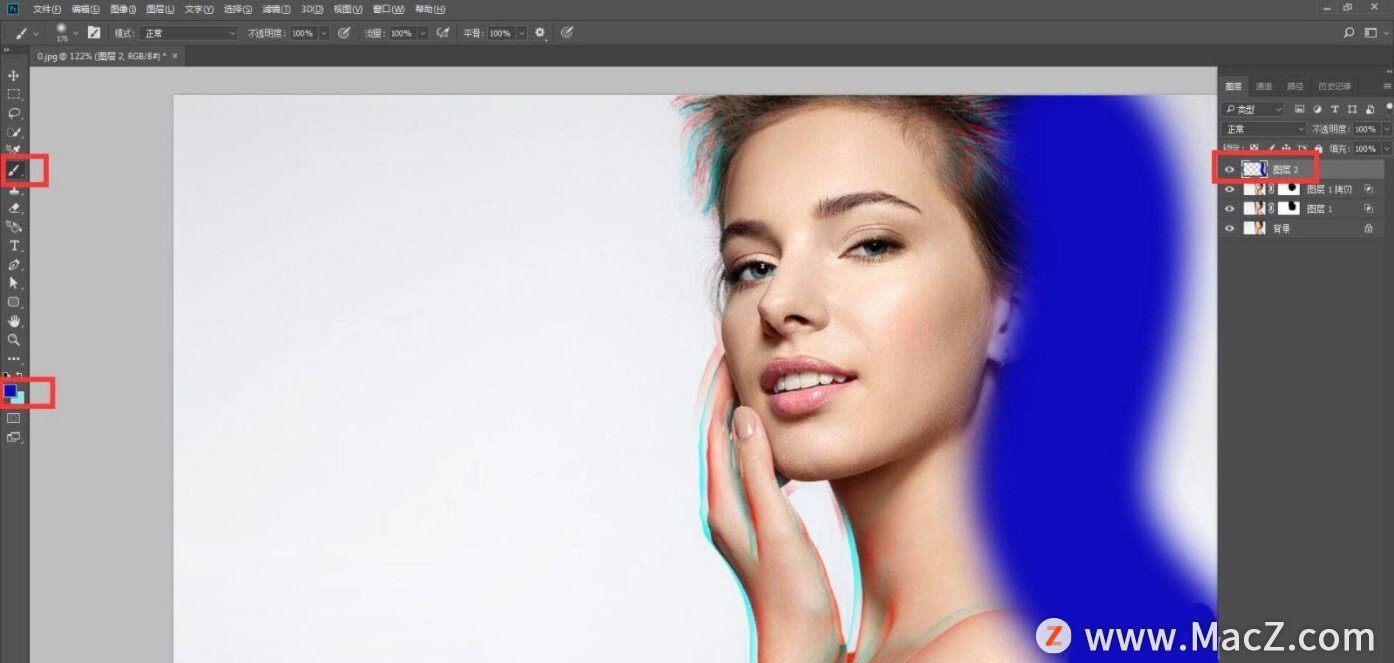The height and width of the screenshot is (663, 1394).
Task: Select the Lasso tool
Action: point(14,113)
